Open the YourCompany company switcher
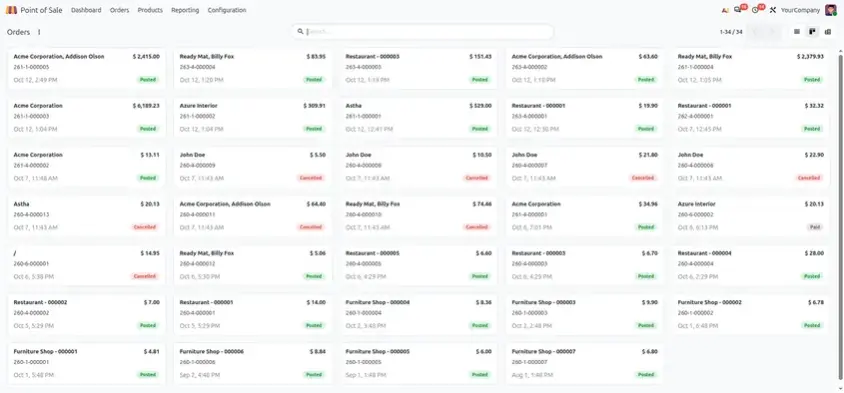This screenshot has height=393, width=844. click(800, 10)
